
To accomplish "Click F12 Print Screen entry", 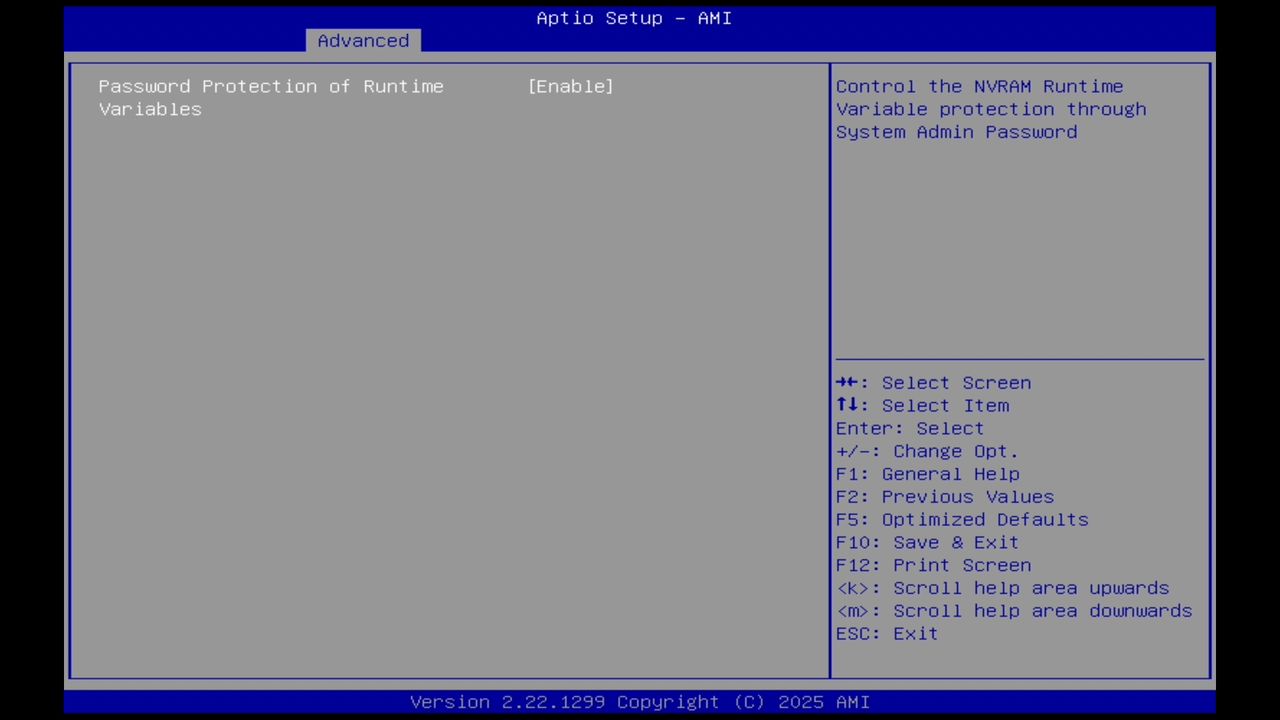I will 933,564.
